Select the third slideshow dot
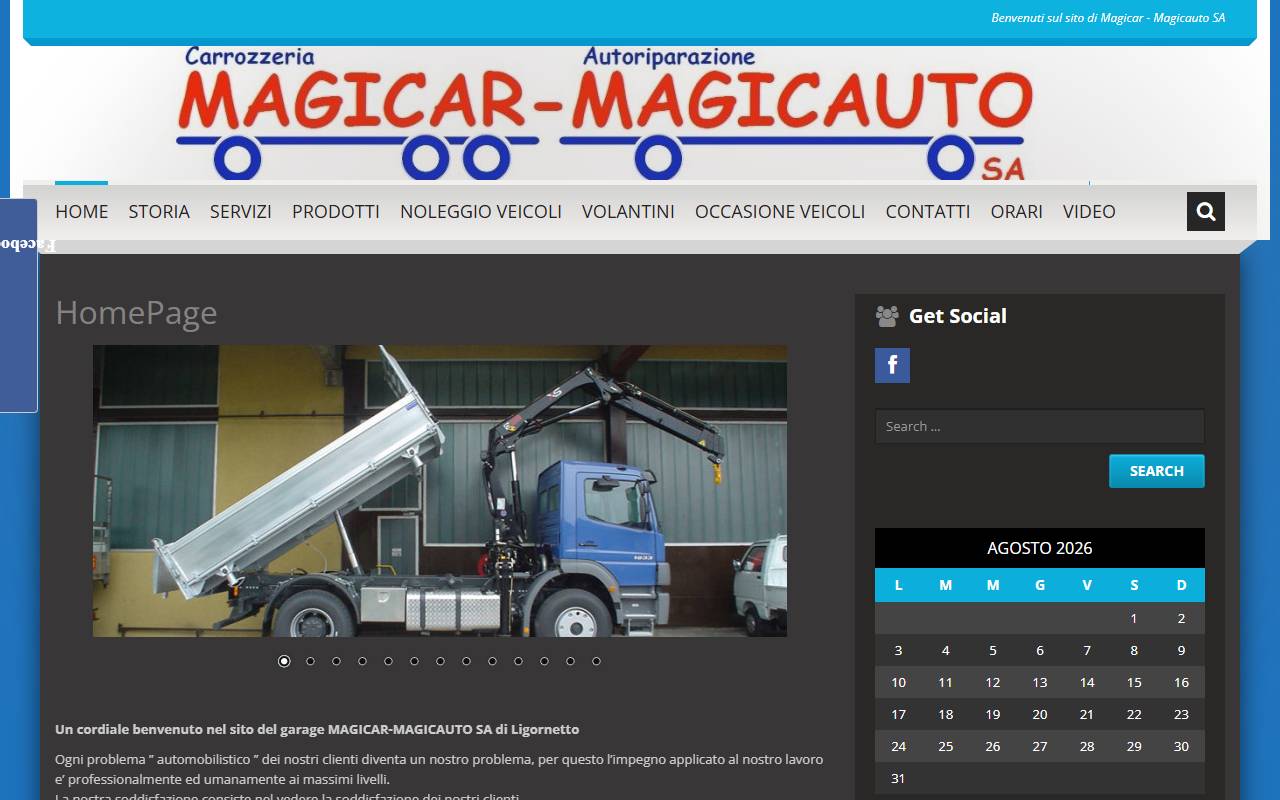This screenshot has width=1280, height=800. pyautogui.click(x=336, y=661)
